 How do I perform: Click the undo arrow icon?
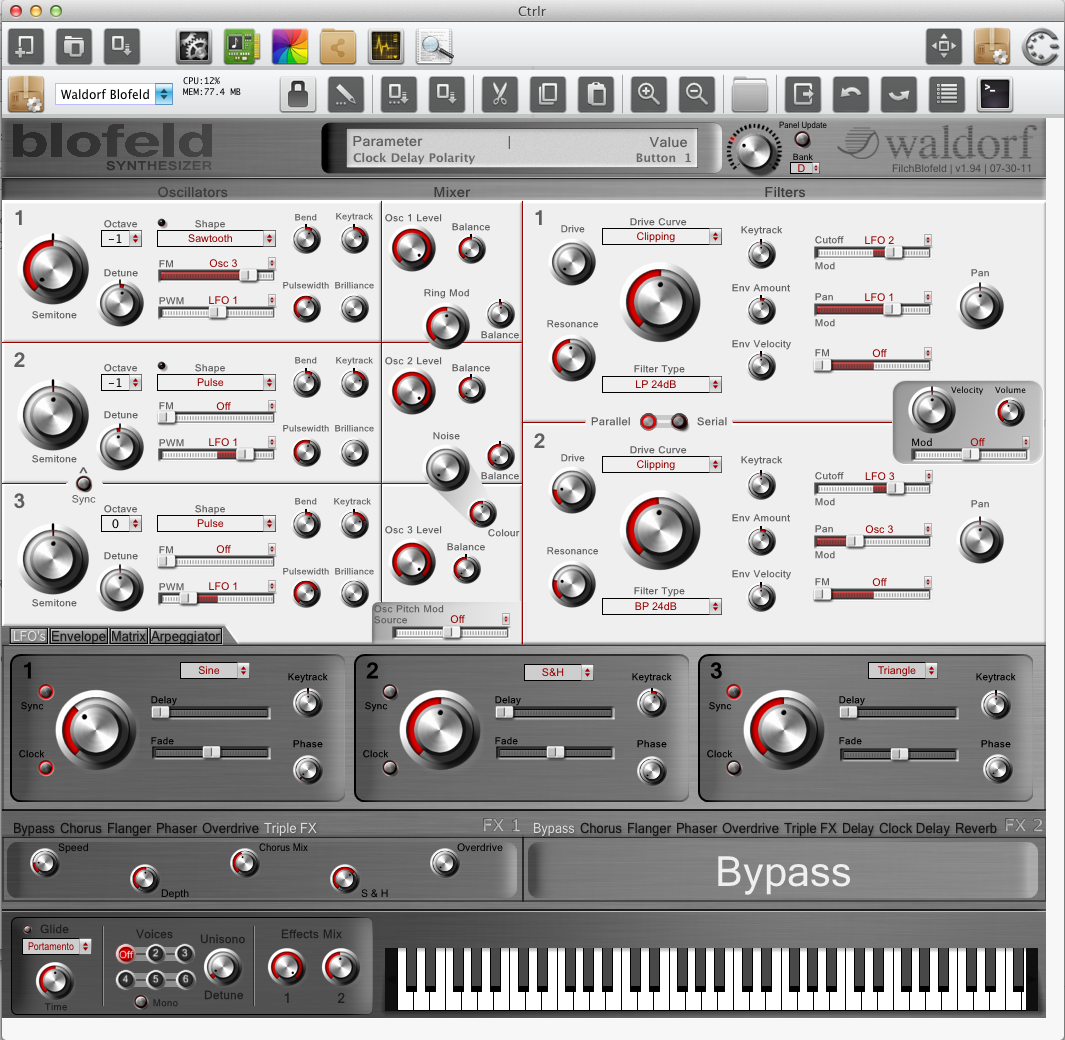pos(851,95)
